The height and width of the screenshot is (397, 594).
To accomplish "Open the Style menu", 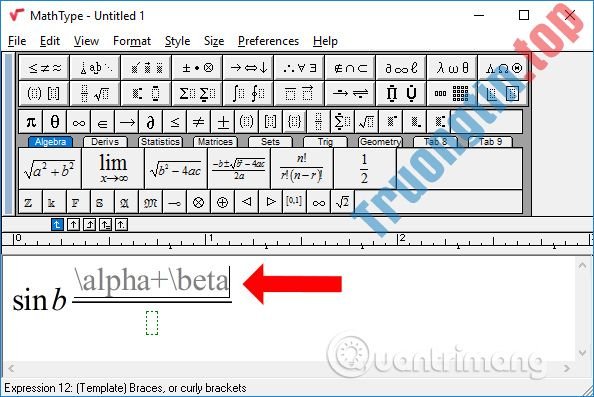I will pos(177,41).
